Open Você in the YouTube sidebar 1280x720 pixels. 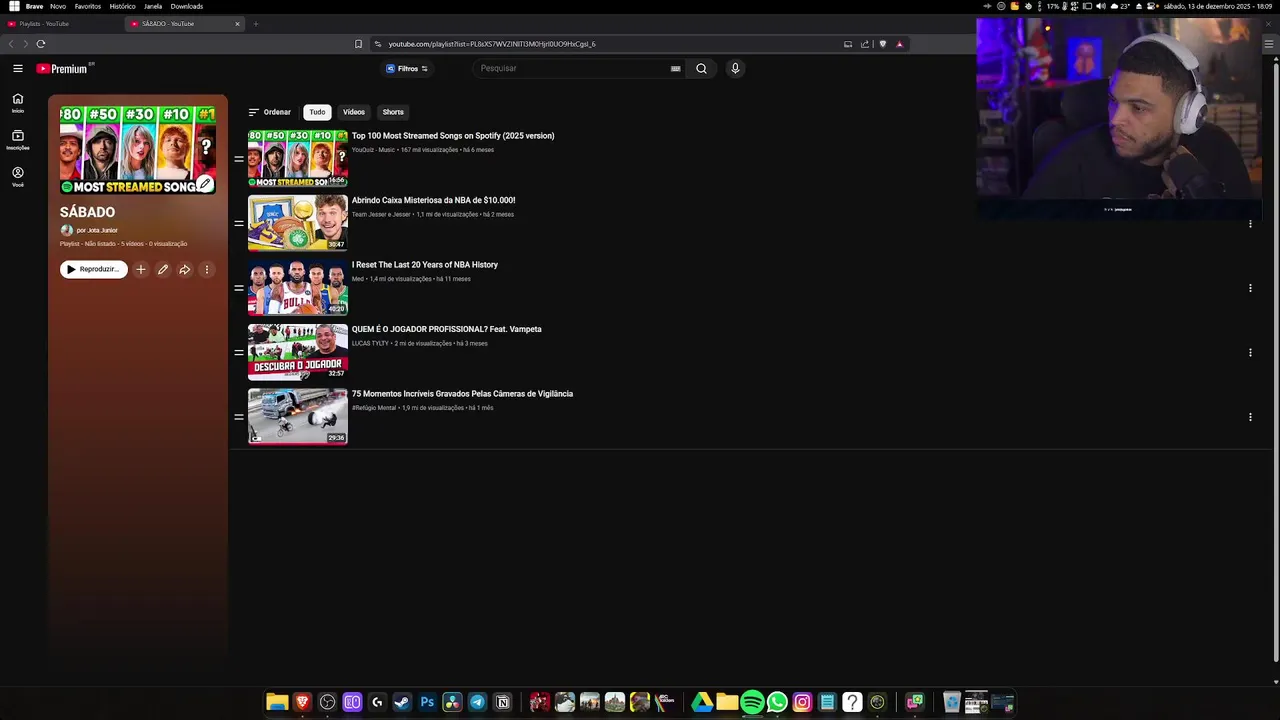pos(18,177)
